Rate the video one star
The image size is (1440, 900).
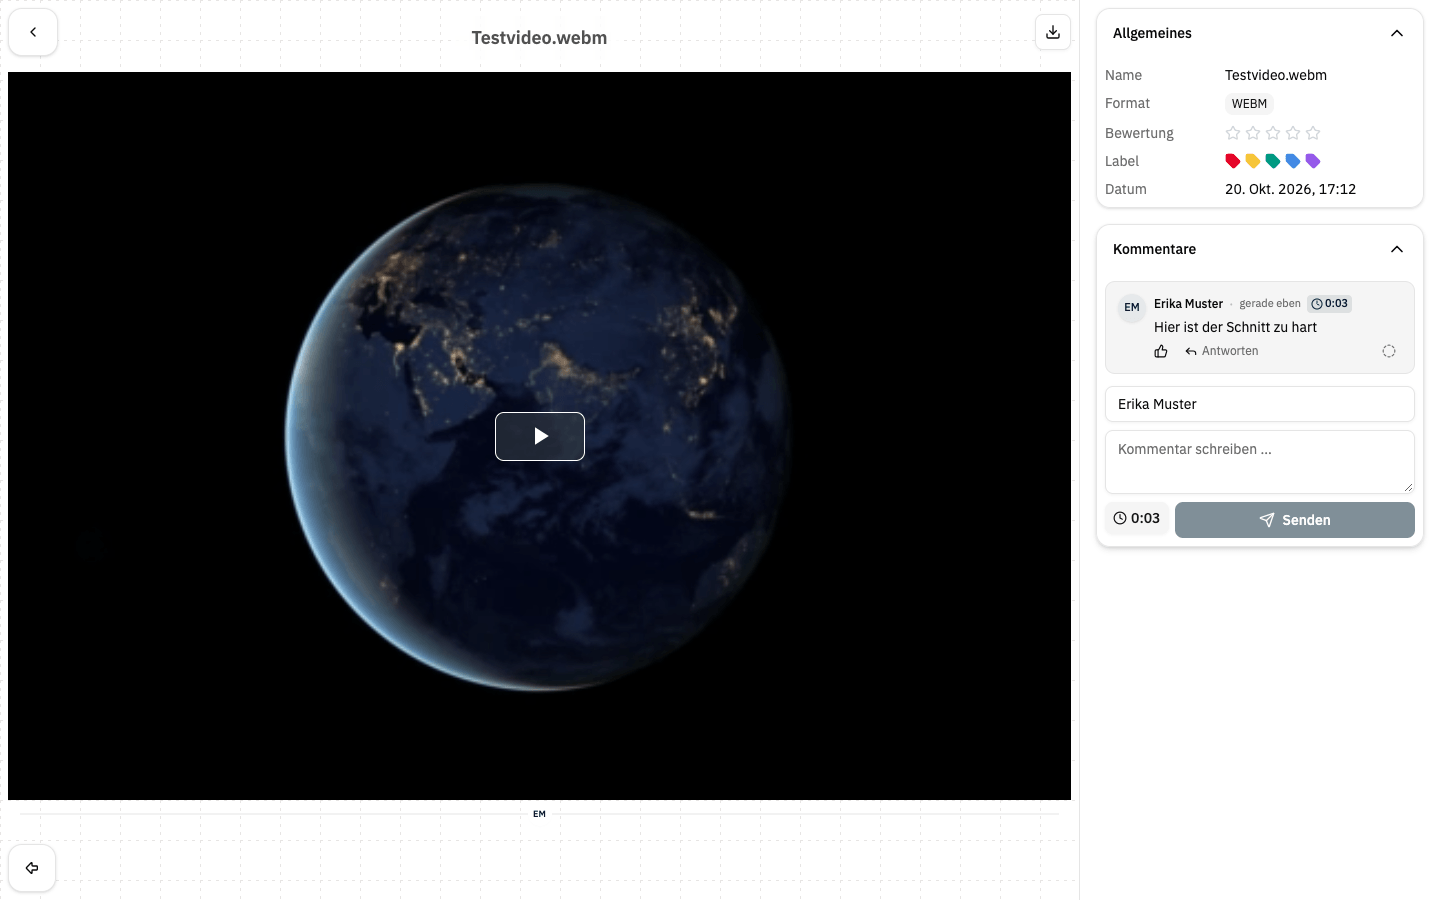point(1233,133)
